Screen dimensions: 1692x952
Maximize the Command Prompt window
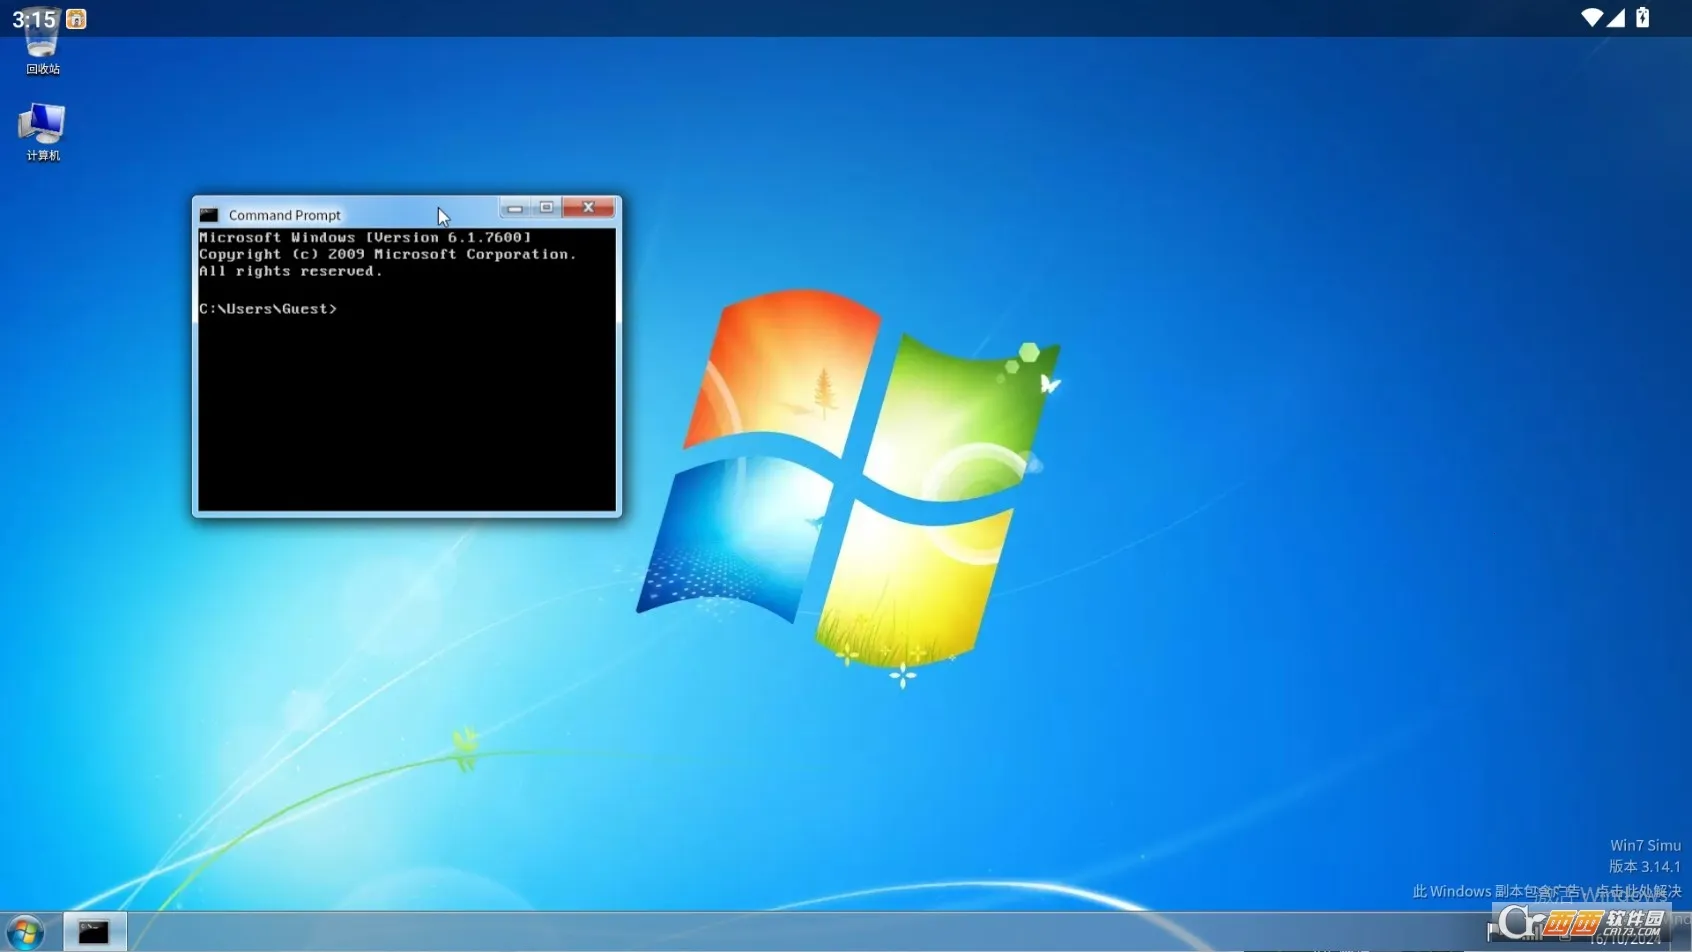[x=546, y=207]
